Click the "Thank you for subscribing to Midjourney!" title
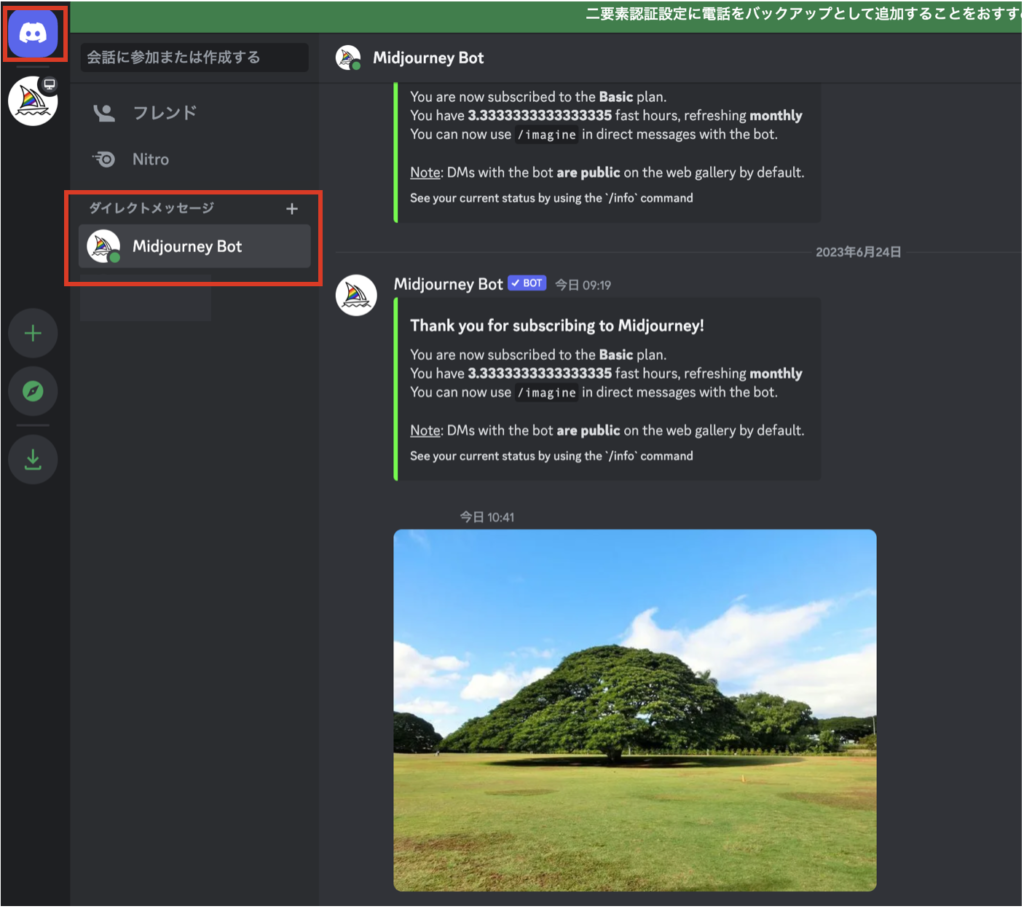This screenshot has width=1024, height=909. (x=558, y=326)
